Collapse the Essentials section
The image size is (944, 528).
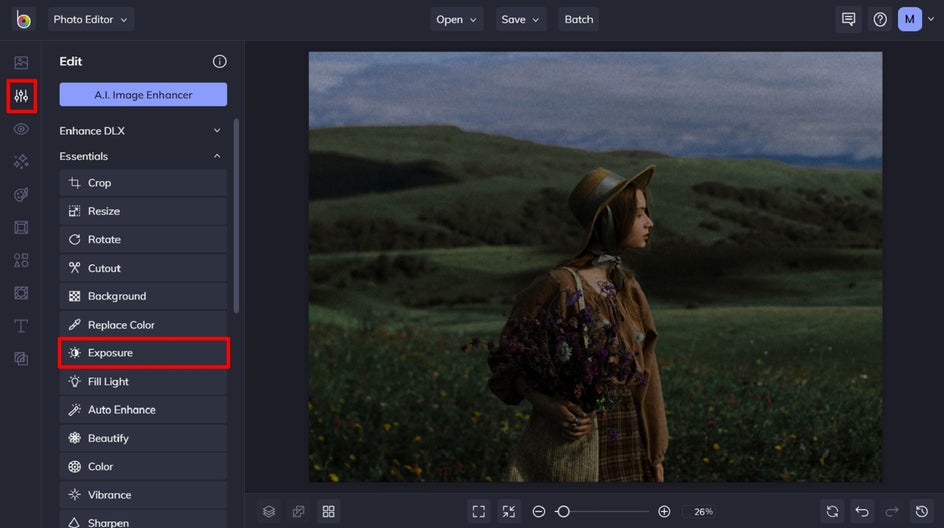[x=143, y=156]
